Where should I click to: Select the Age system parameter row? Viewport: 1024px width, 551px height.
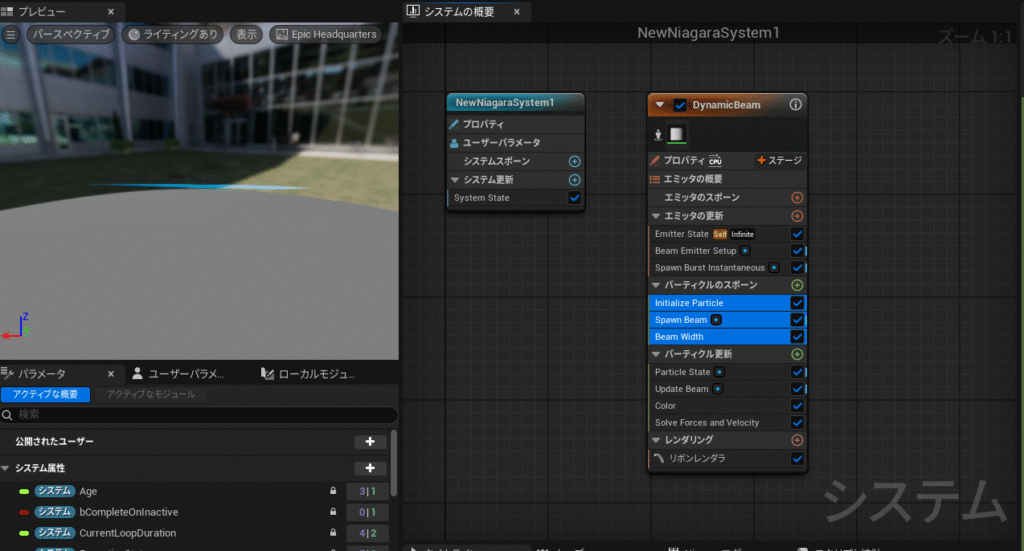point(194,491)
